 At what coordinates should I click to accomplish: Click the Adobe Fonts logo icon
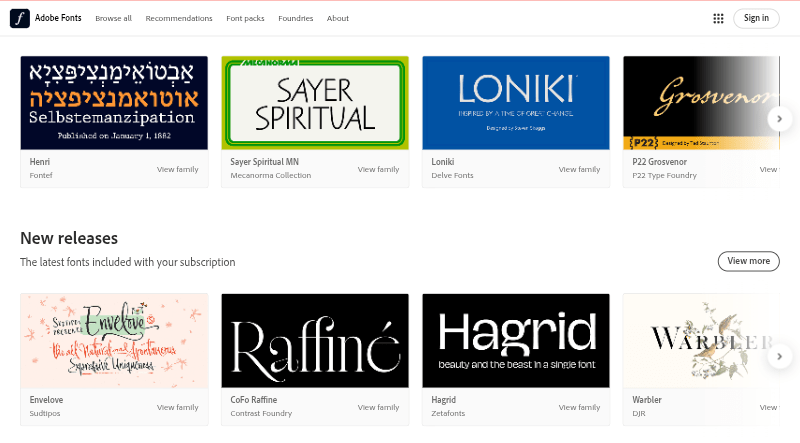click(x=20, y=18)
